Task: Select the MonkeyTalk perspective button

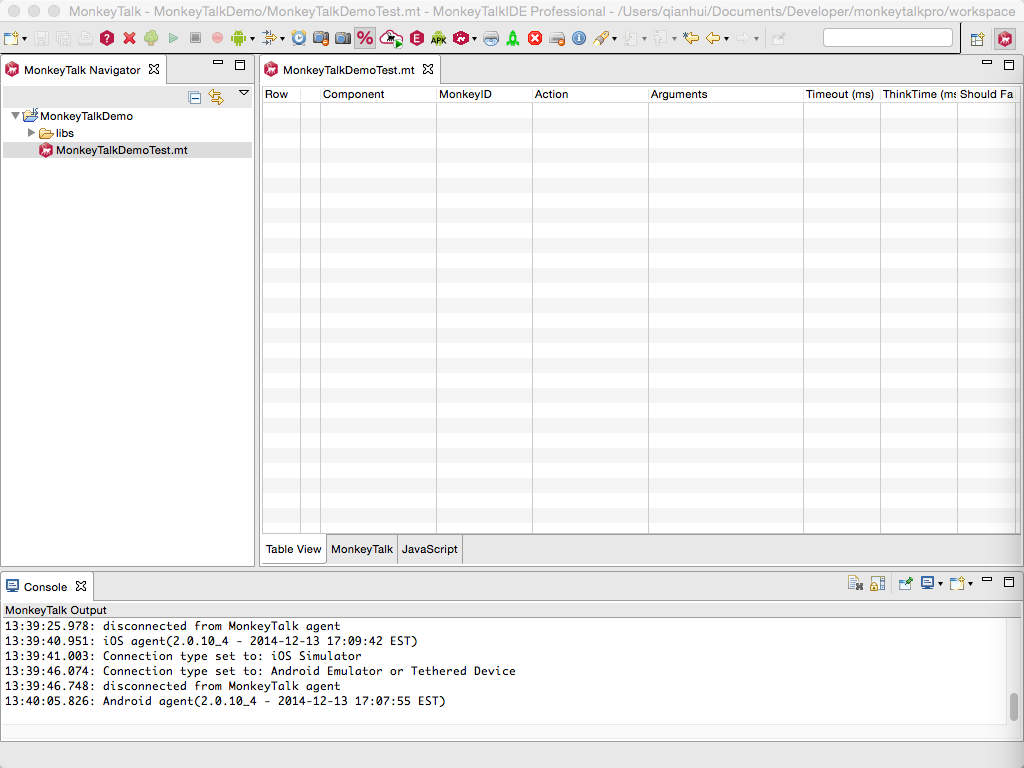Action: (x=1005, y=39)
